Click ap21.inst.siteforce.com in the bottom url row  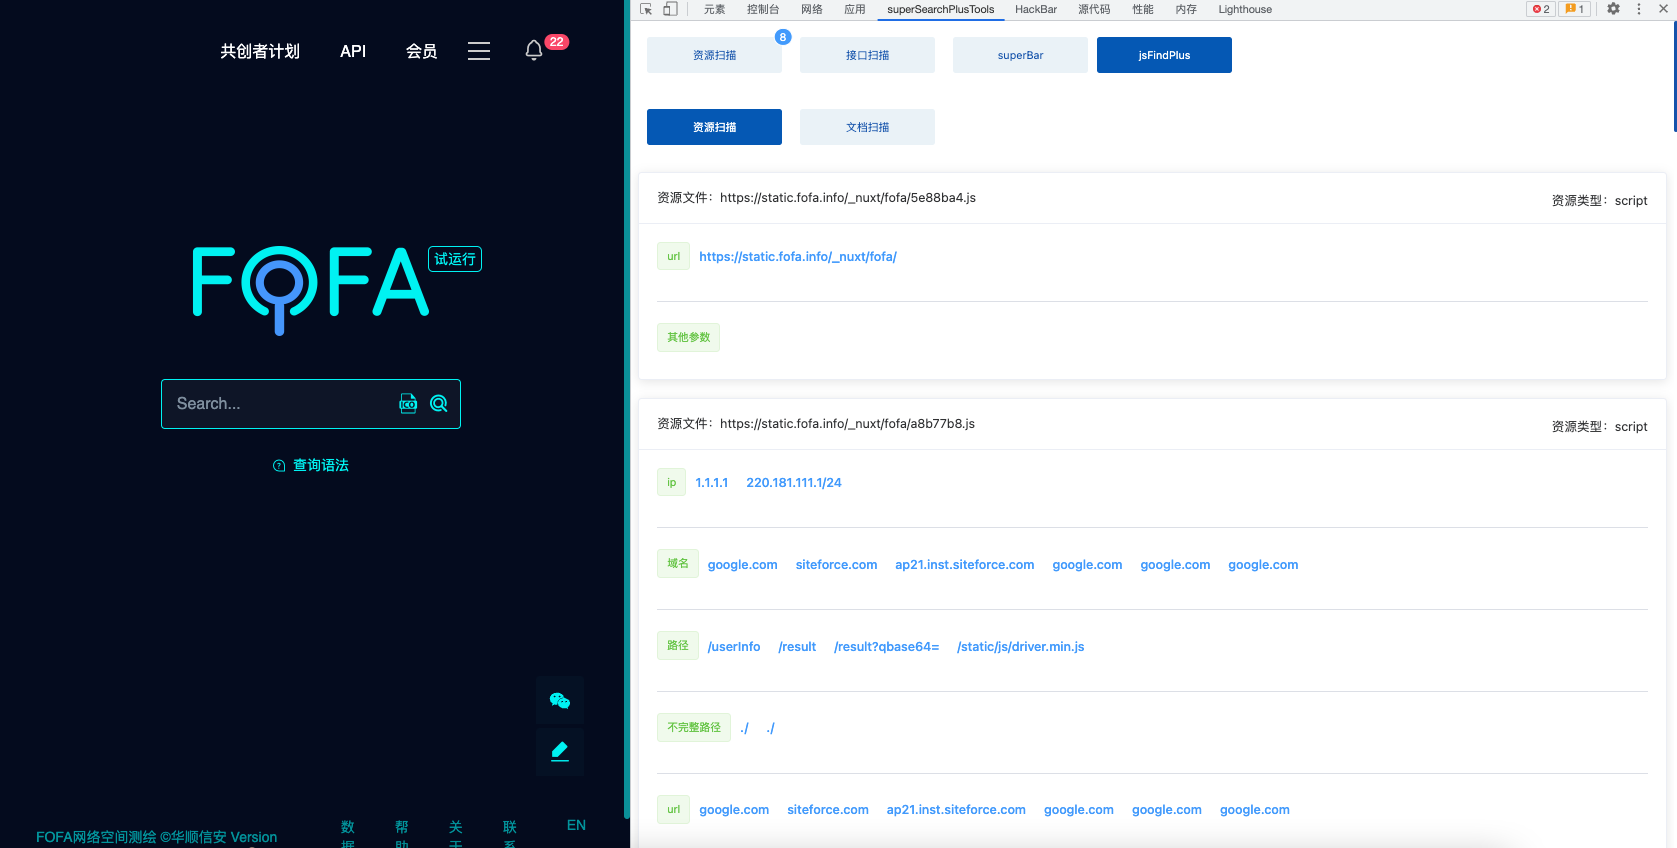tap(956, 810)
